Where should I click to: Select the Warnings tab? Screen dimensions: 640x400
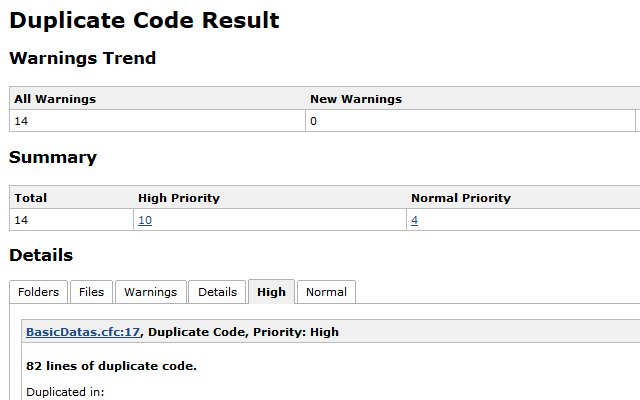[151, 292]
